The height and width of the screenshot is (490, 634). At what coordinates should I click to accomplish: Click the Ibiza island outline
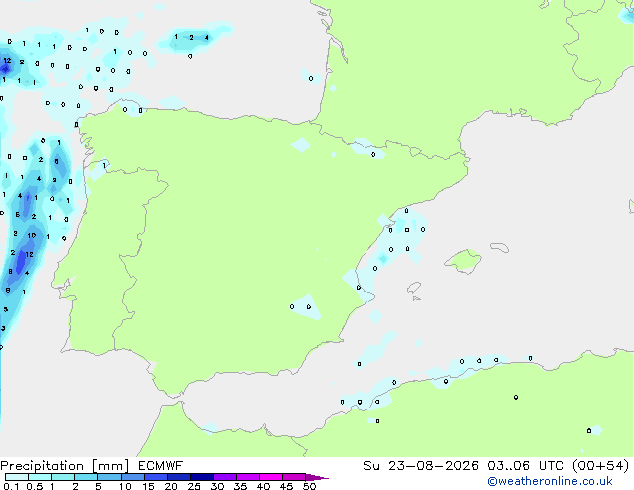click(414, 288)
